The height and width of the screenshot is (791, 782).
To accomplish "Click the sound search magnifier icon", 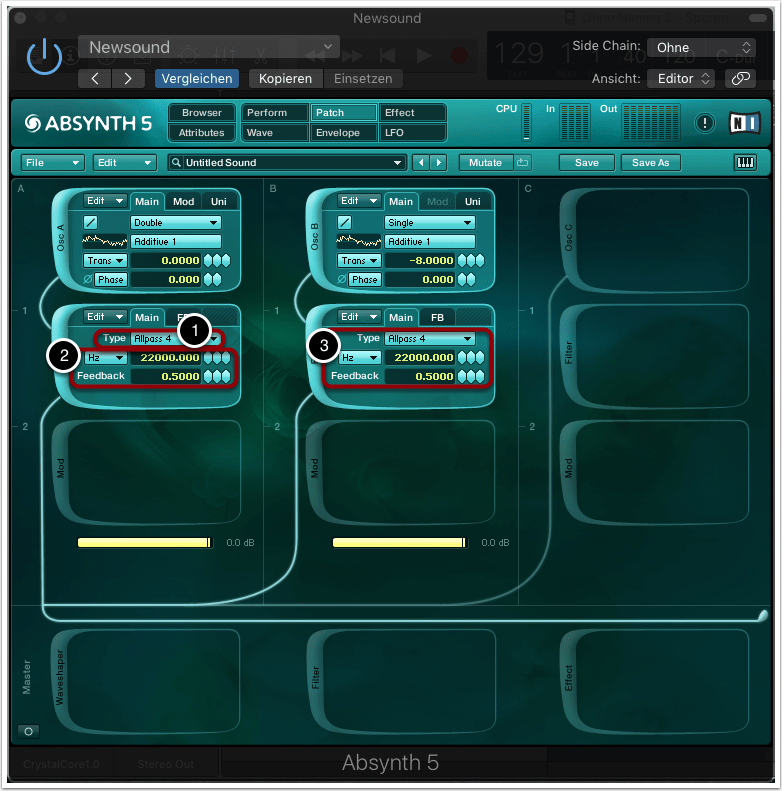I will pyautogui.click(x=176, y=162).
